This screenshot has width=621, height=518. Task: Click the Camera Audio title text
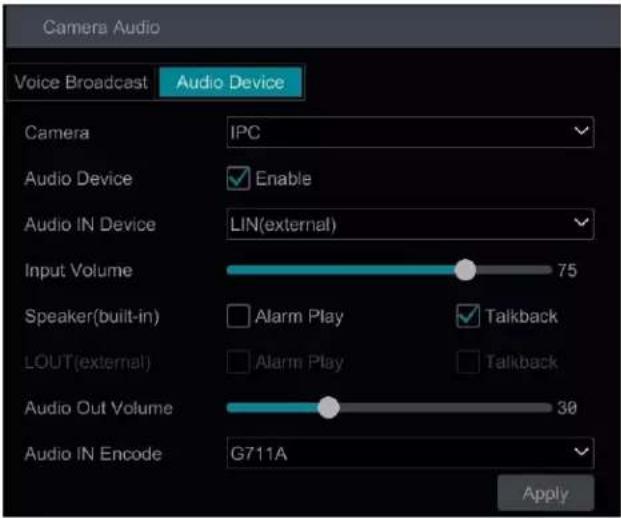click(x=101, y=27)
